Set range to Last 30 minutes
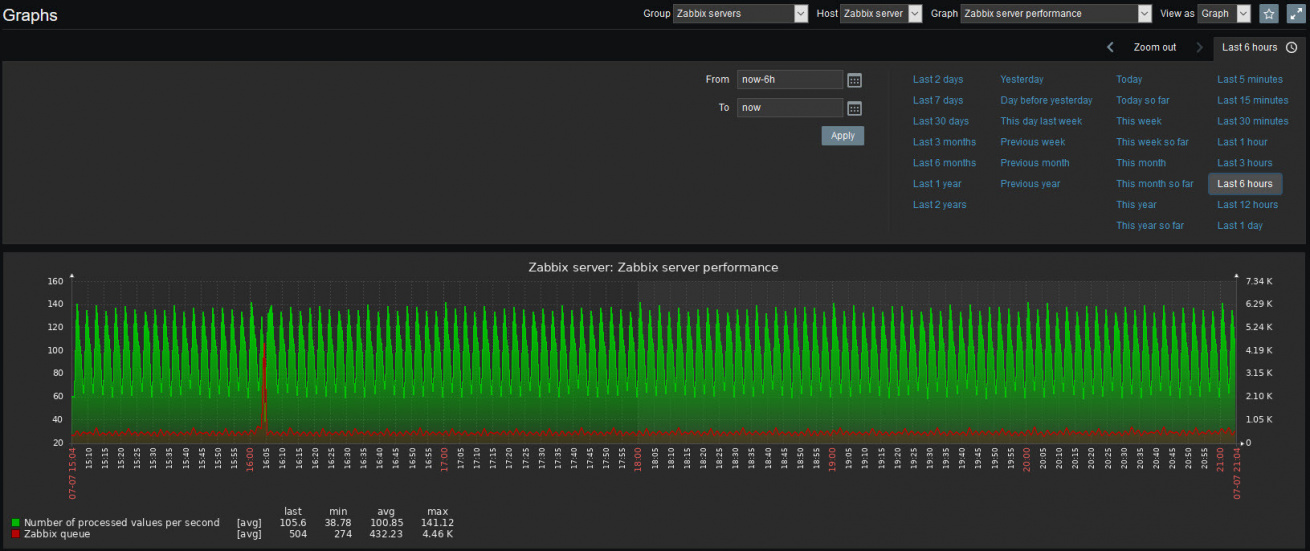Image resolution: width=1310 pixels, height=551 pixels. click(x=1253, y=121)
